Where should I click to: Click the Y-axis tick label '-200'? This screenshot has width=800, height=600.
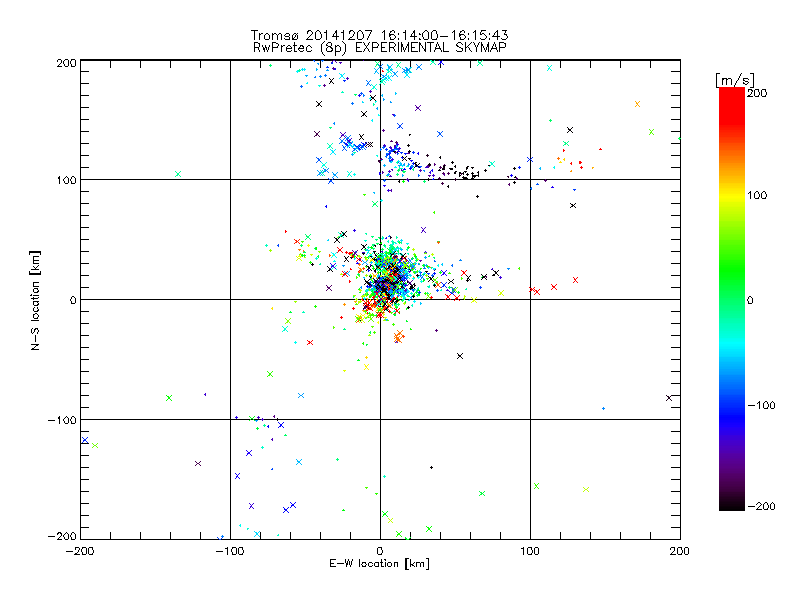[x=62, y=536]
